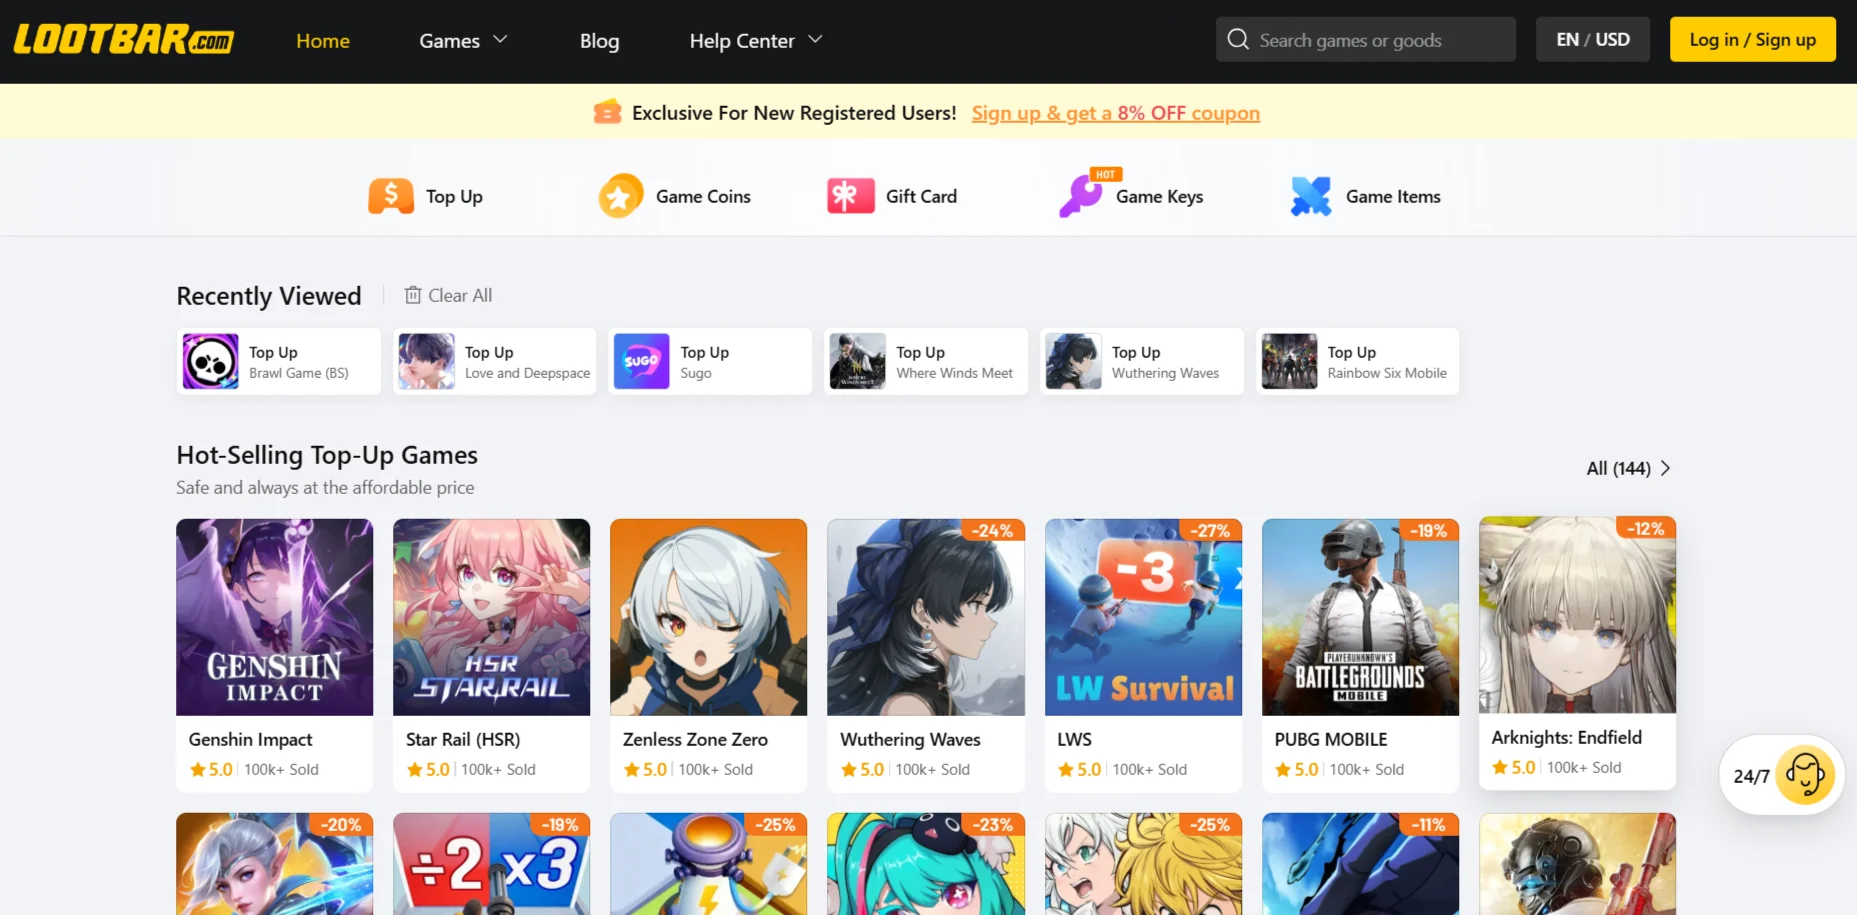Focus the Search games or goods field
Viewport: 1857px width, 915px height.
[1366, 40]
